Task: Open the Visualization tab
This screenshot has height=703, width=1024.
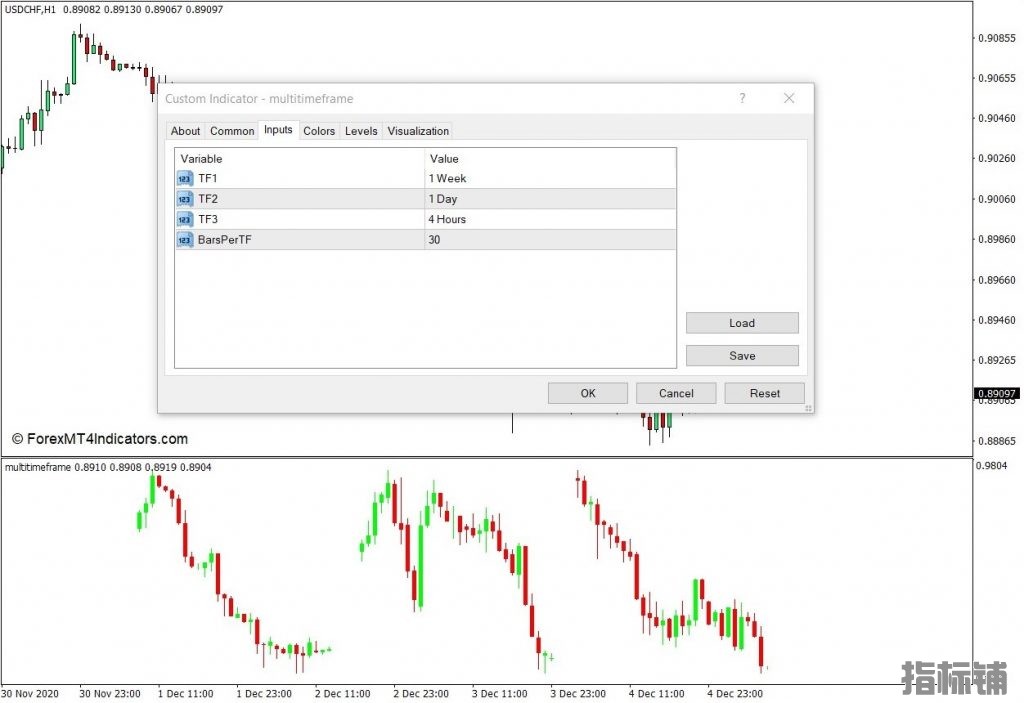Action: (x=418, y=131)
